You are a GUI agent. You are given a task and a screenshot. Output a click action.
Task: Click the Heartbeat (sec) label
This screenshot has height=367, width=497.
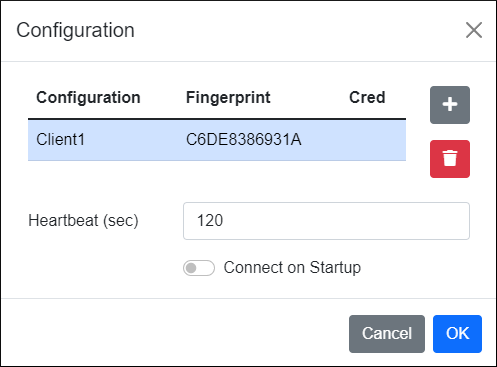(83, 221)
